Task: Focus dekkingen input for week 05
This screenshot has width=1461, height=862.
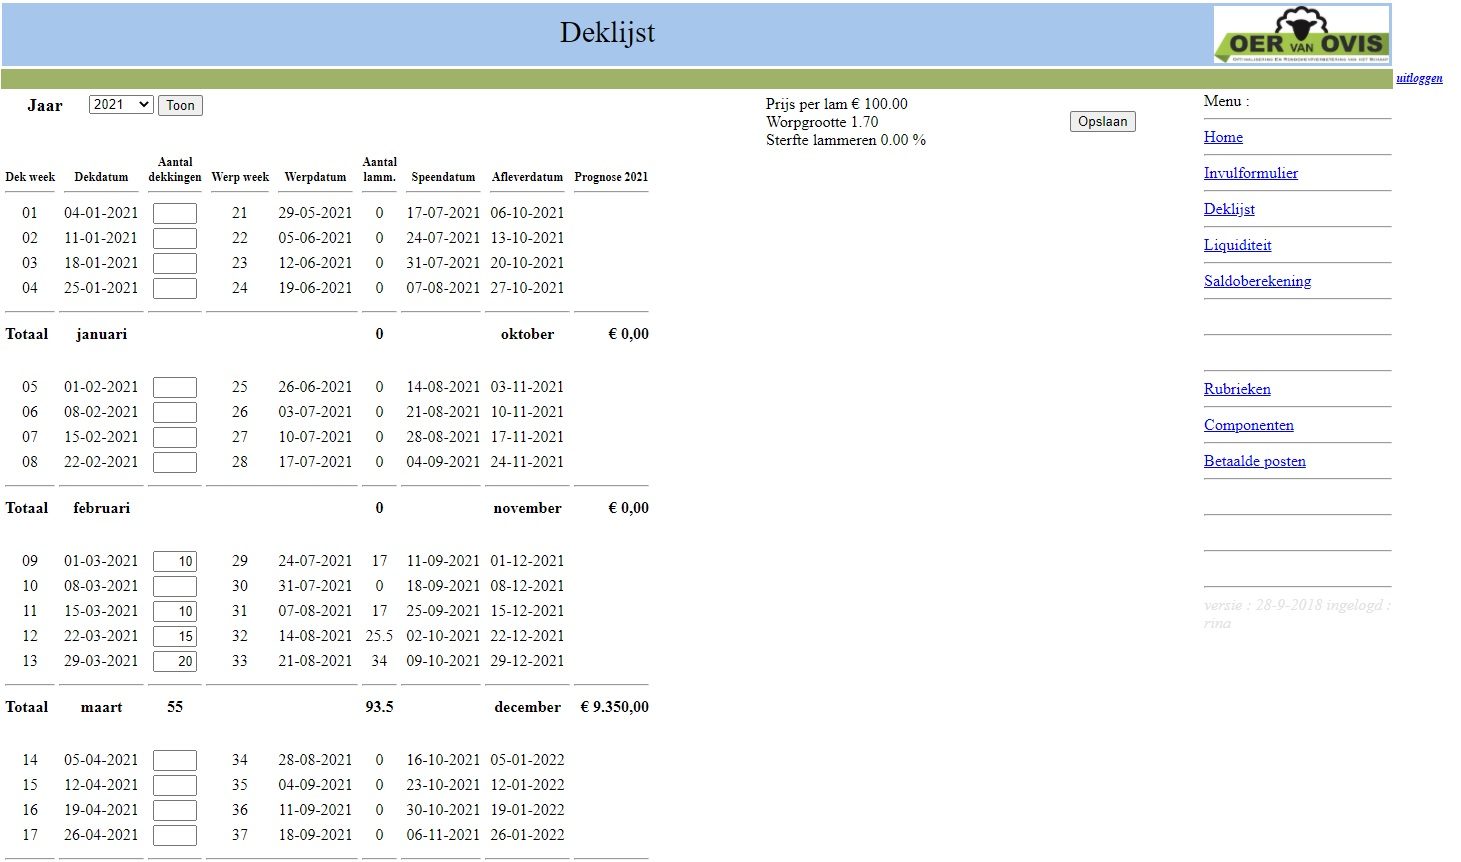Action: click(x=174, y=388)
